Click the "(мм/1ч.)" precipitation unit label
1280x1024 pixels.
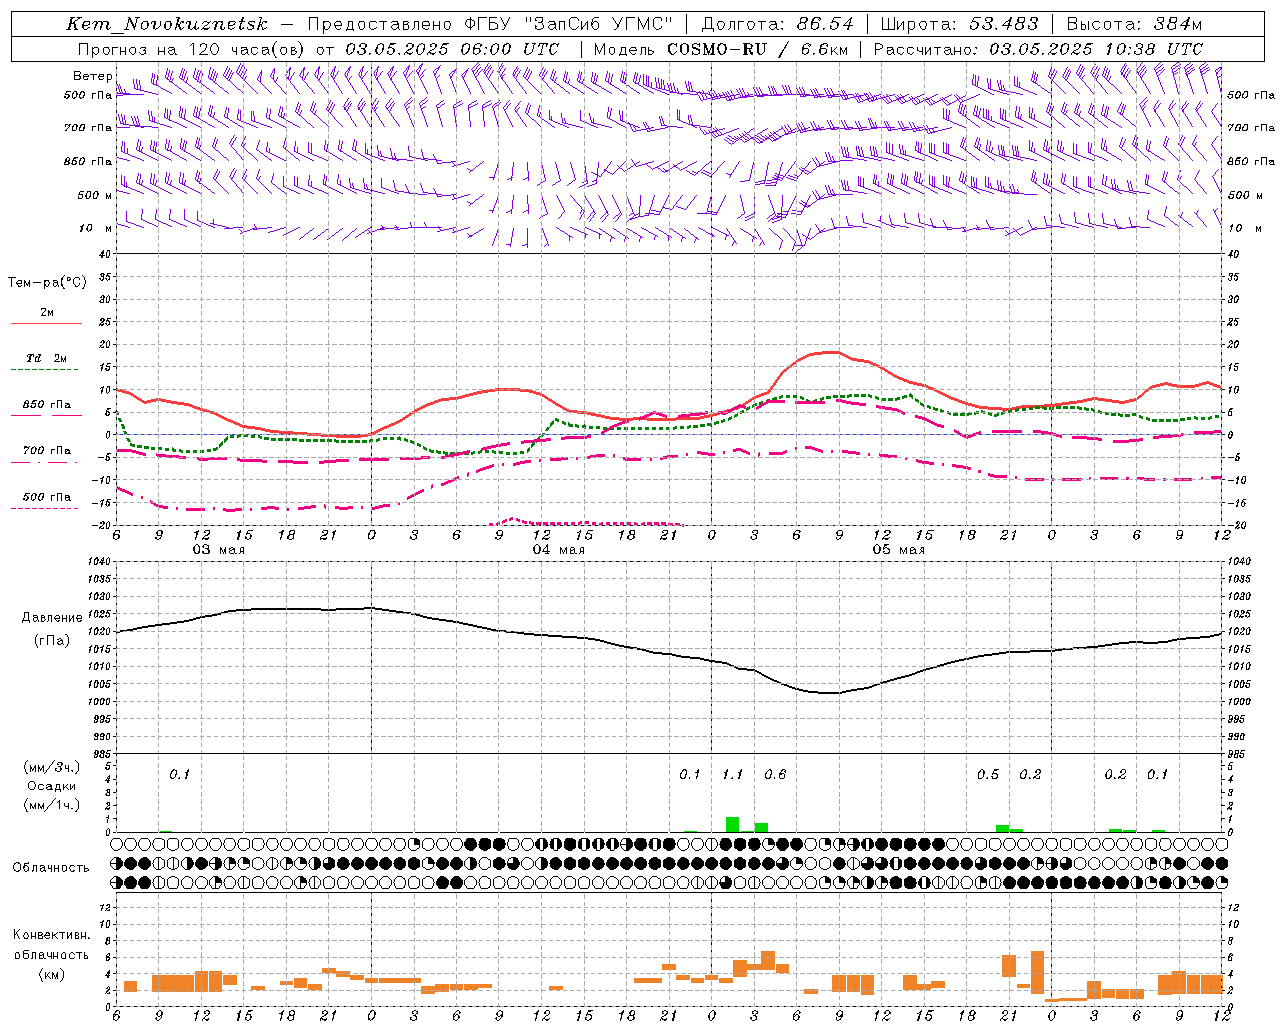52,805
